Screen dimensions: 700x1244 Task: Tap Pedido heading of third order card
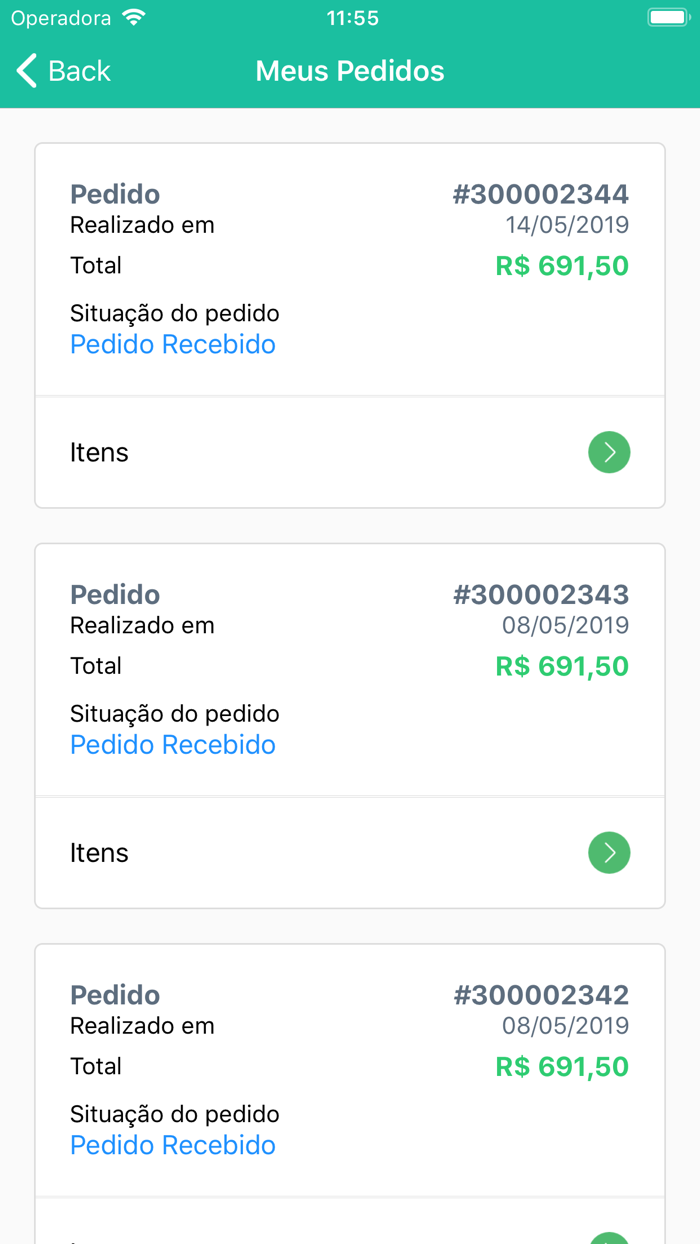click(115, 995)
